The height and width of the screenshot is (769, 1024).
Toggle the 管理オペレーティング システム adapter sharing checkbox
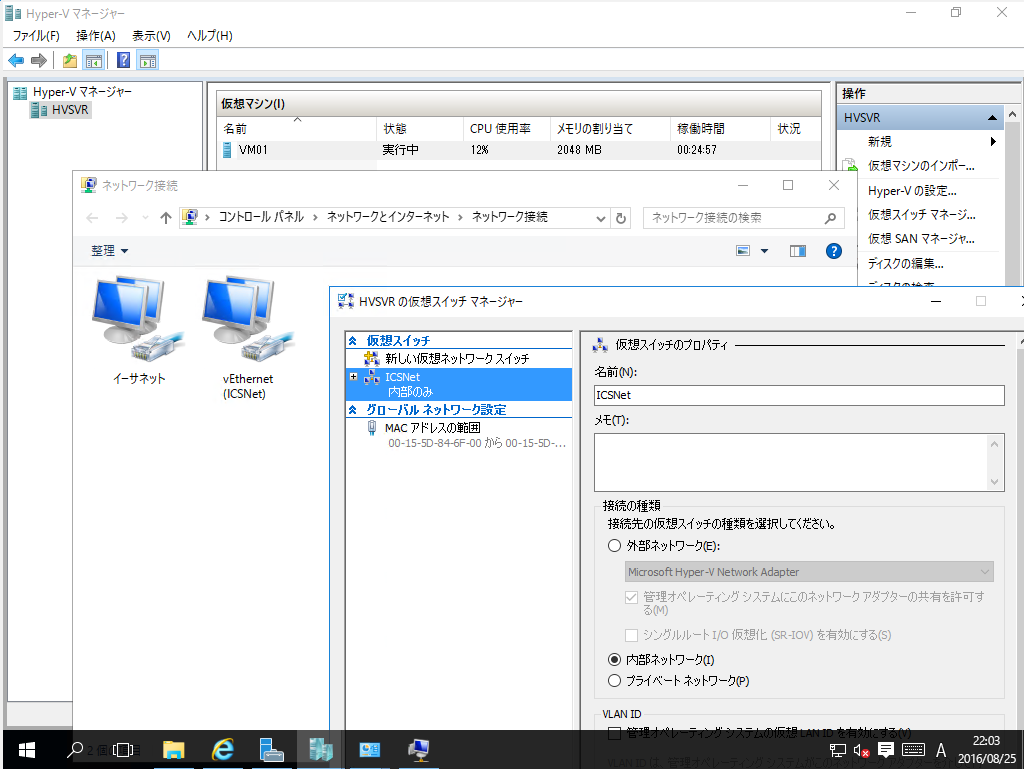pos(631,597)
